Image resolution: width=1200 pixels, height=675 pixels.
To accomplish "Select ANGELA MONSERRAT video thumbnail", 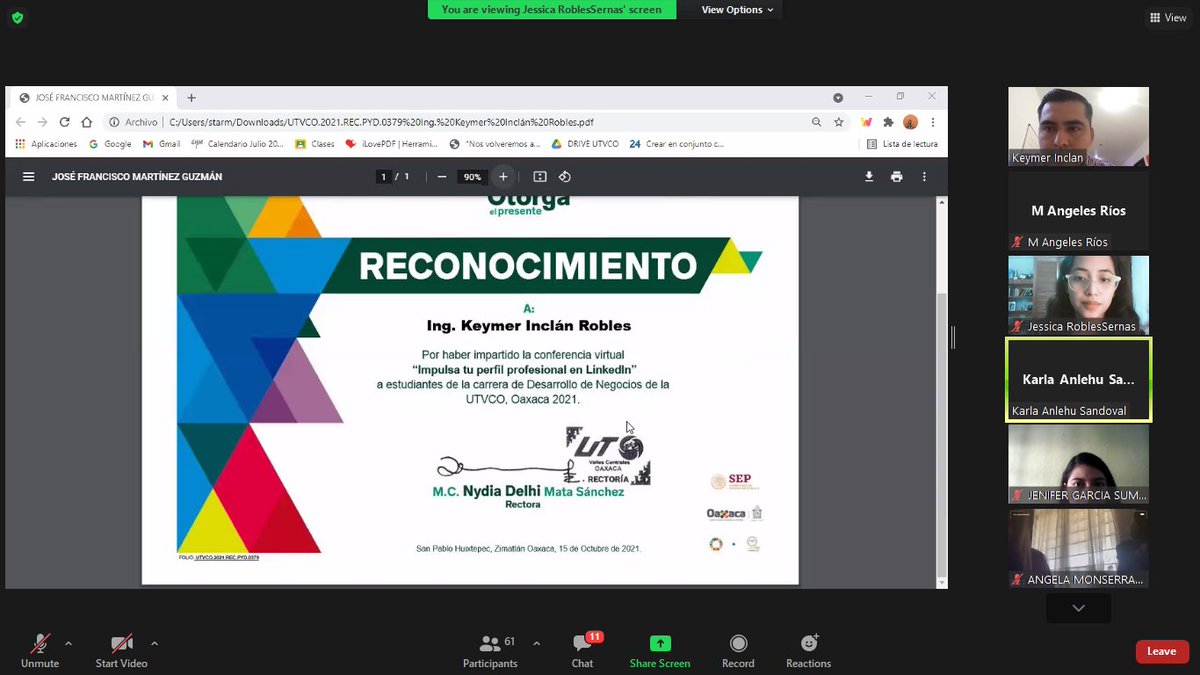I will click(x=1078, y=548).
